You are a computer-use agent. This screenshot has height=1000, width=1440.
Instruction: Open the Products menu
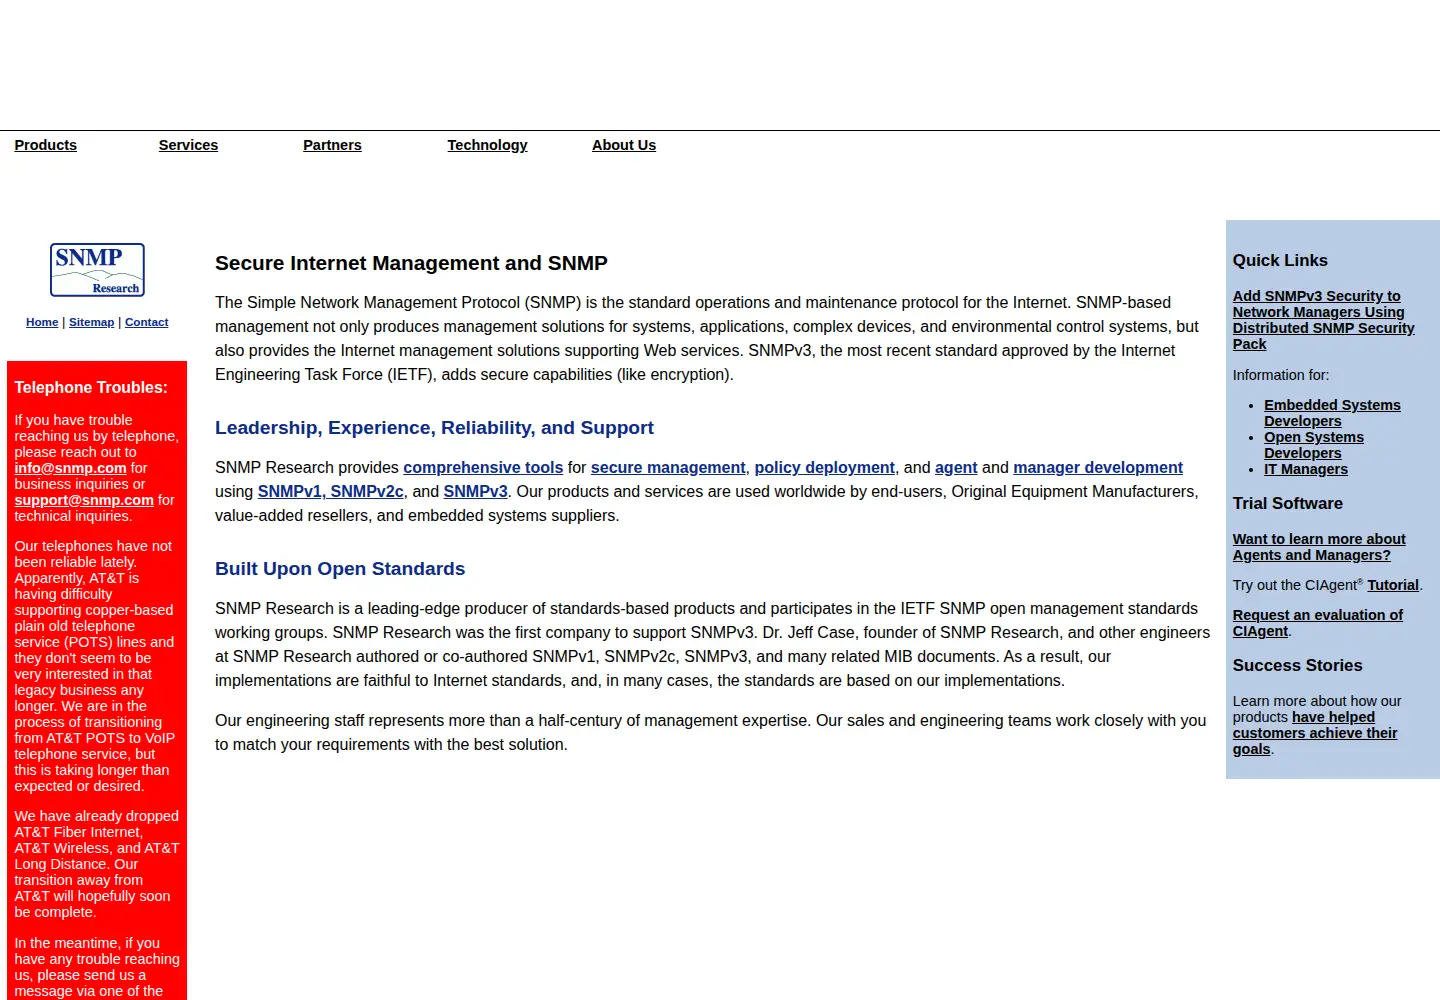pyautogui.click(x=46, y=145)
